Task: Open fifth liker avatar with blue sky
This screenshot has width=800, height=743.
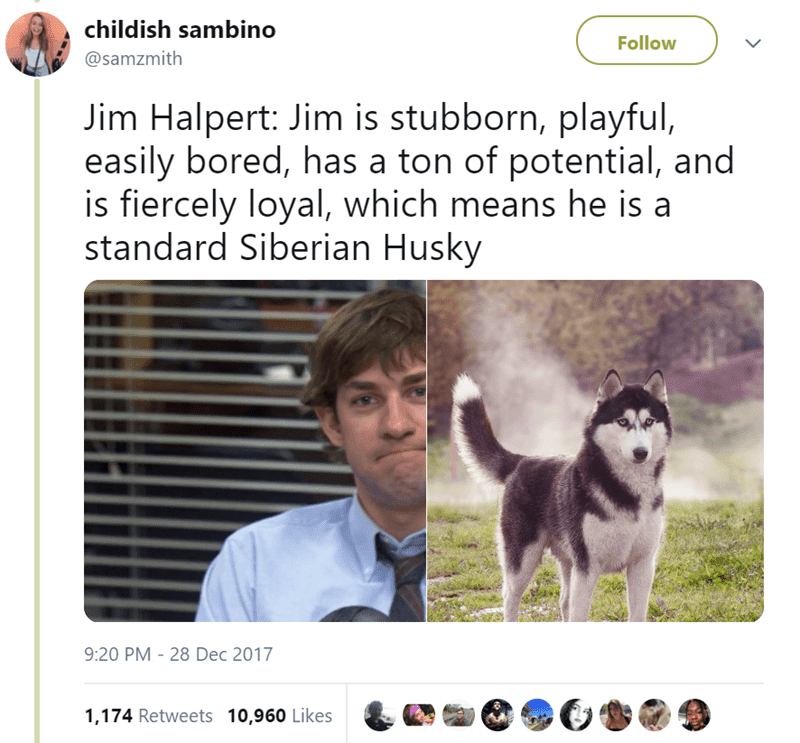Action: (x=537, y=715)
